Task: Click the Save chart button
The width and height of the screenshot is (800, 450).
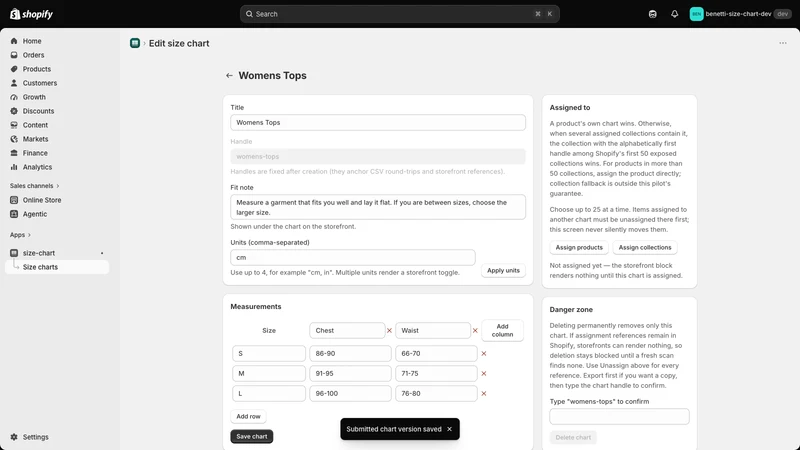Action: pos(252,436)
